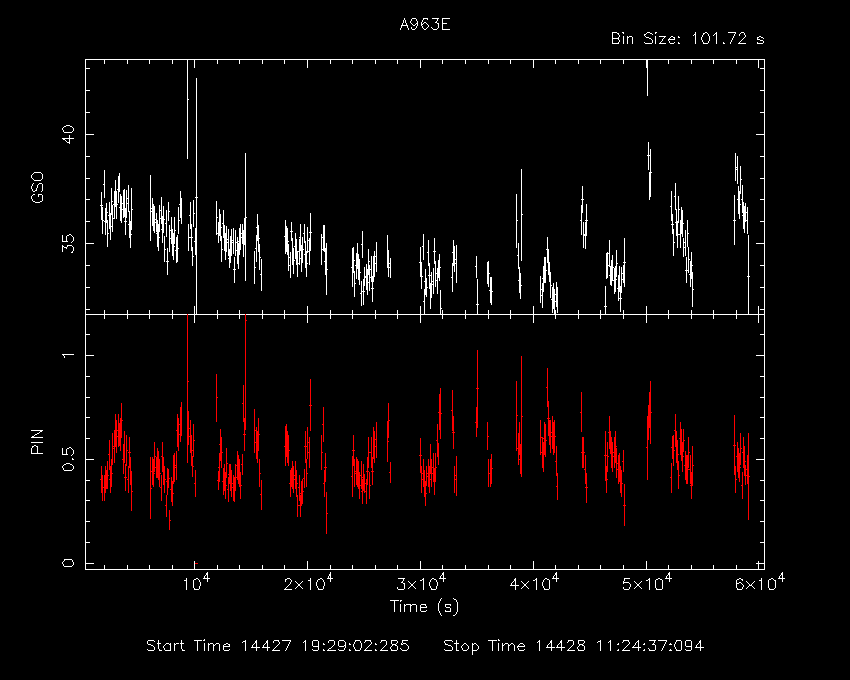
Task: Click the x-axis tick label 3×10^4
Action: click(x=421, y=583)
